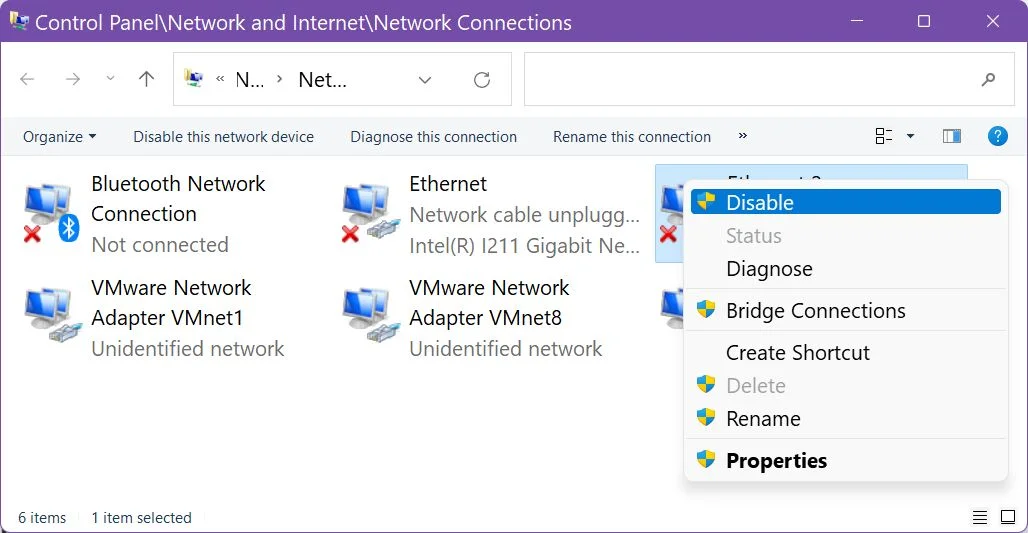1028x533 pixels.
Task: Expand the address bar history dropdown
Action: 425,80
